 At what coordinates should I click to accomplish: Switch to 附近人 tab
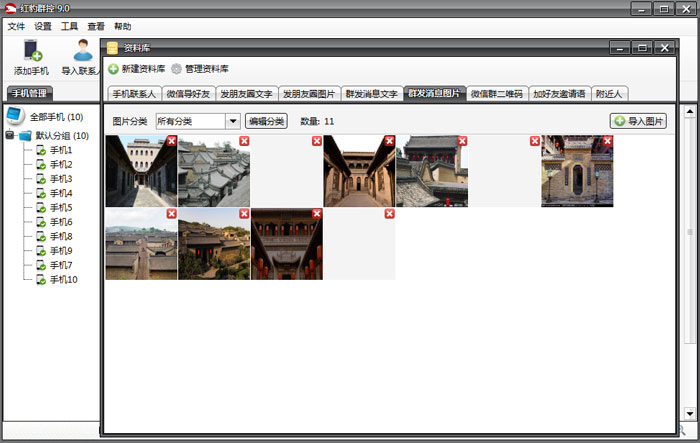tap(609, 94)
